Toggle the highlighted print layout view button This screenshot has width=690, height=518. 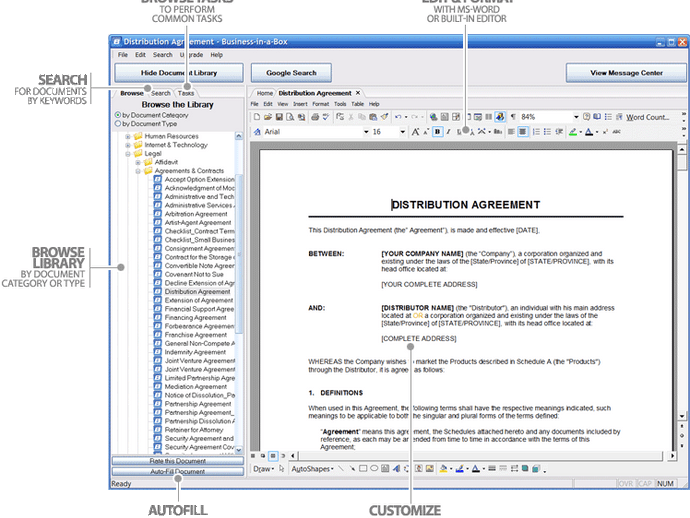point(273,456)
